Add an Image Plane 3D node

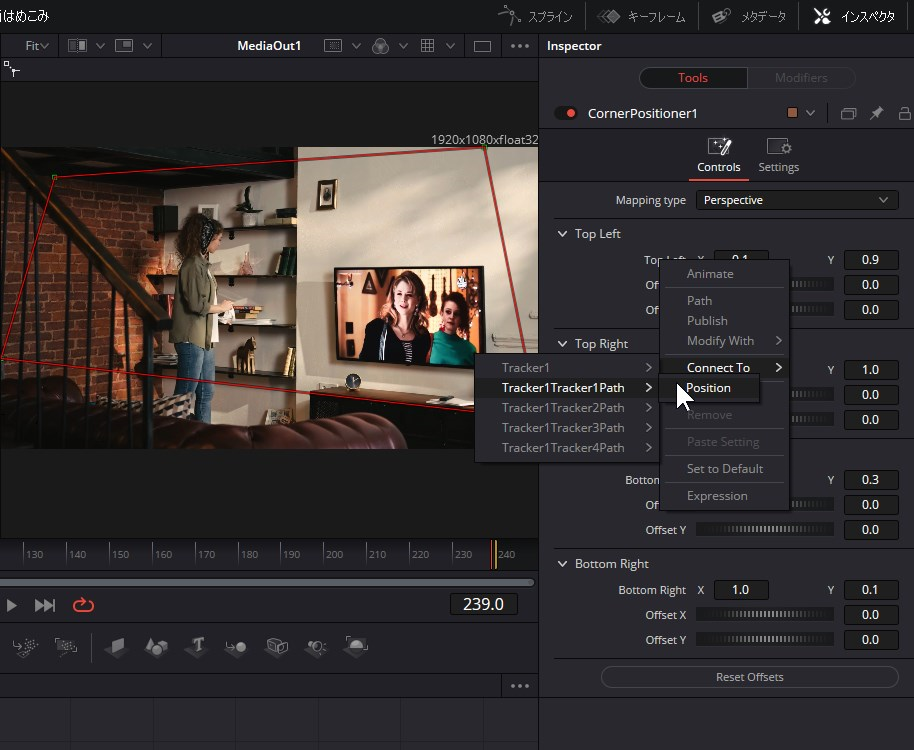click(x=116, y=647)
